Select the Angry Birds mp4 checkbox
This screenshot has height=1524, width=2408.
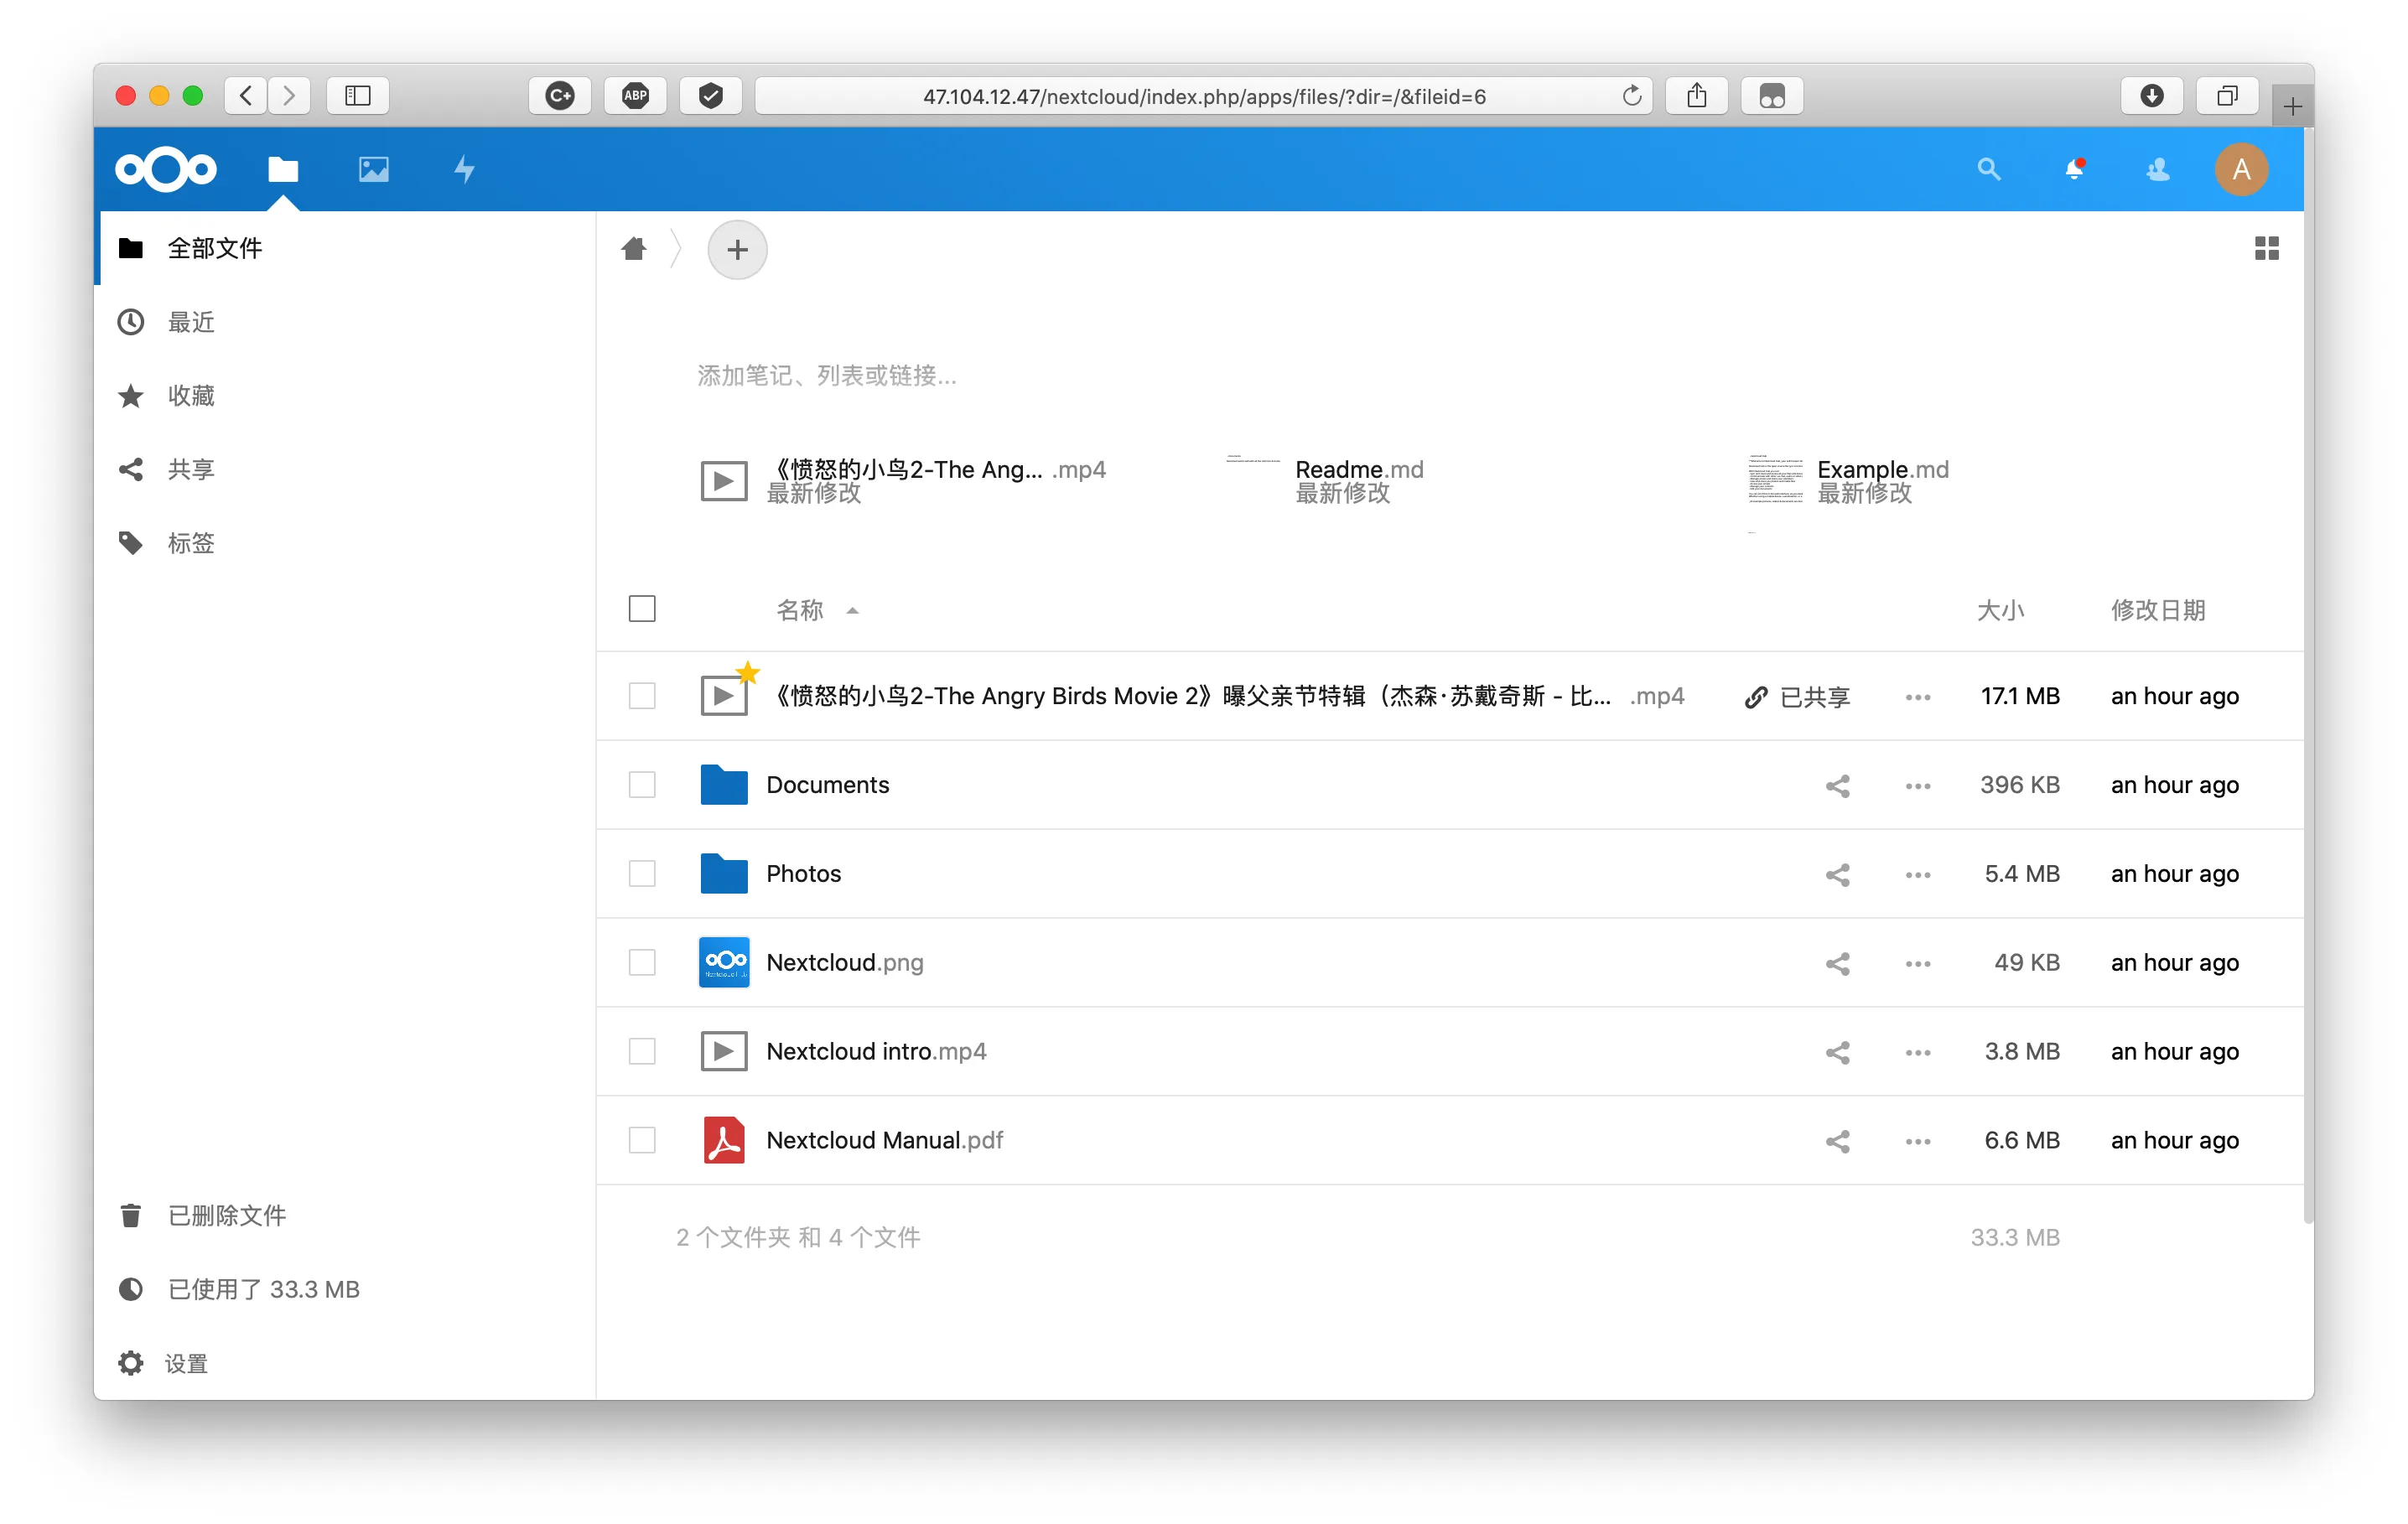point(642,696)
